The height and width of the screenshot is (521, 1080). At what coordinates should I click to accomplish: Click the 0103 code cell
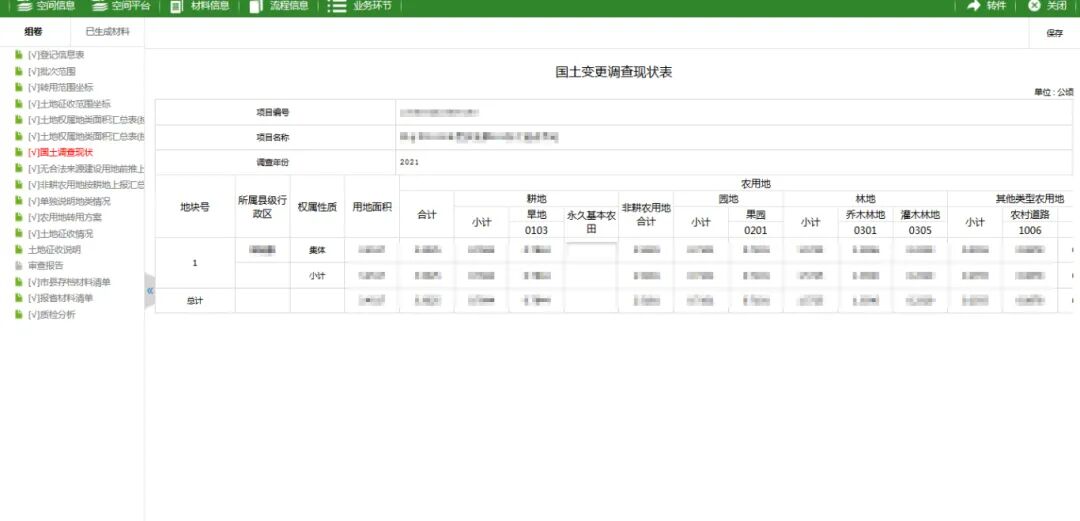coord(537,230)
